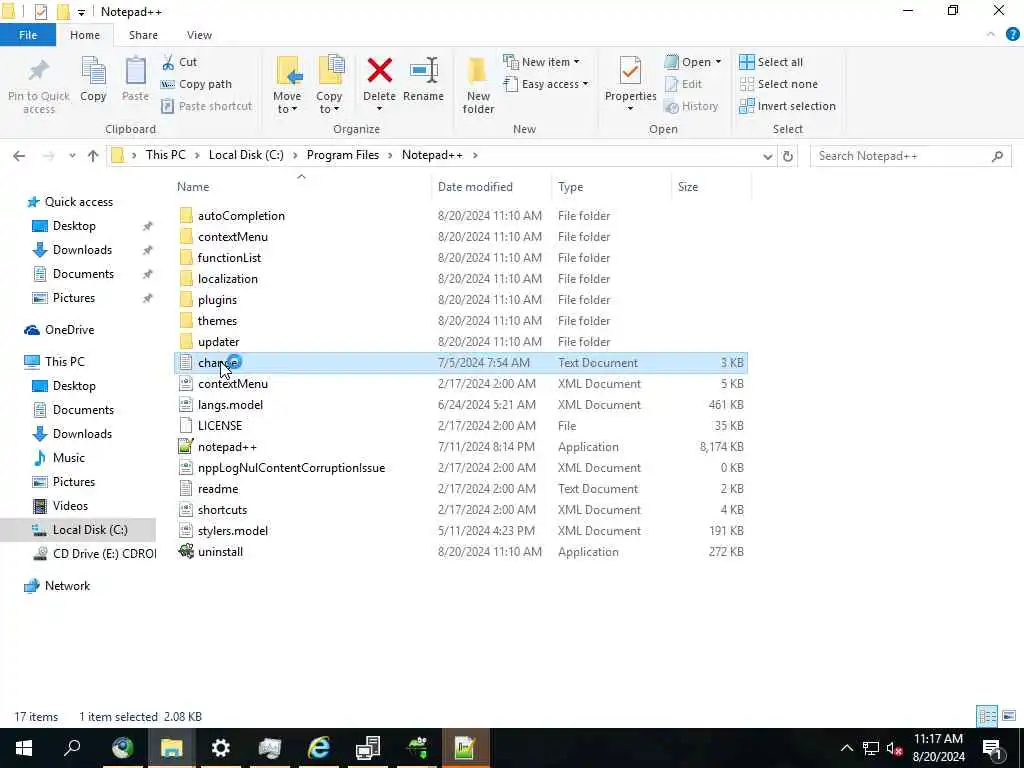Select CD Drive (E:) in the navigation pane
This screenshot has width=1024, height=768.
[x=95, y=554]
